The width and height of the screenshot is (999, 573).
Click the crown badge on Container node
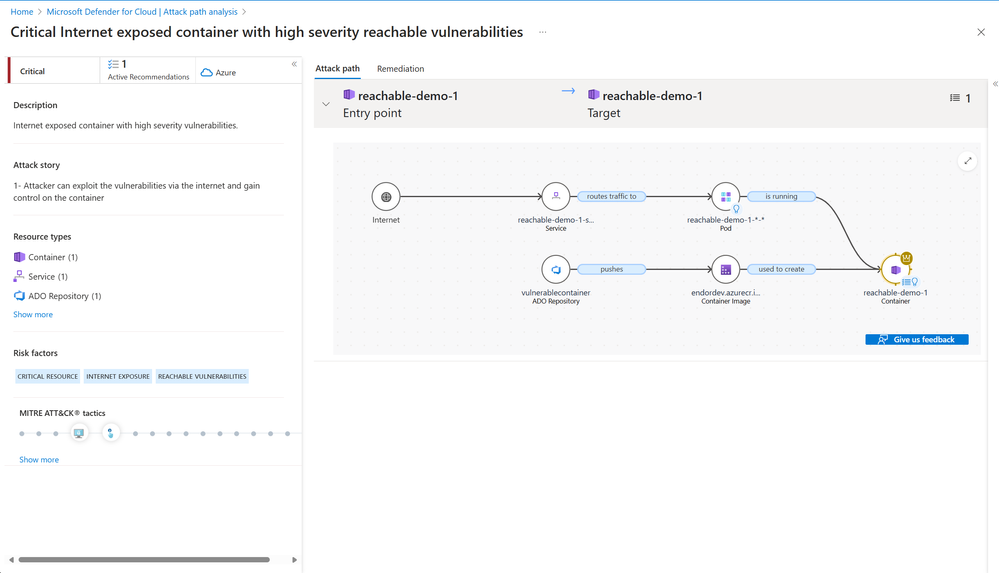click(x=907, y=258)
